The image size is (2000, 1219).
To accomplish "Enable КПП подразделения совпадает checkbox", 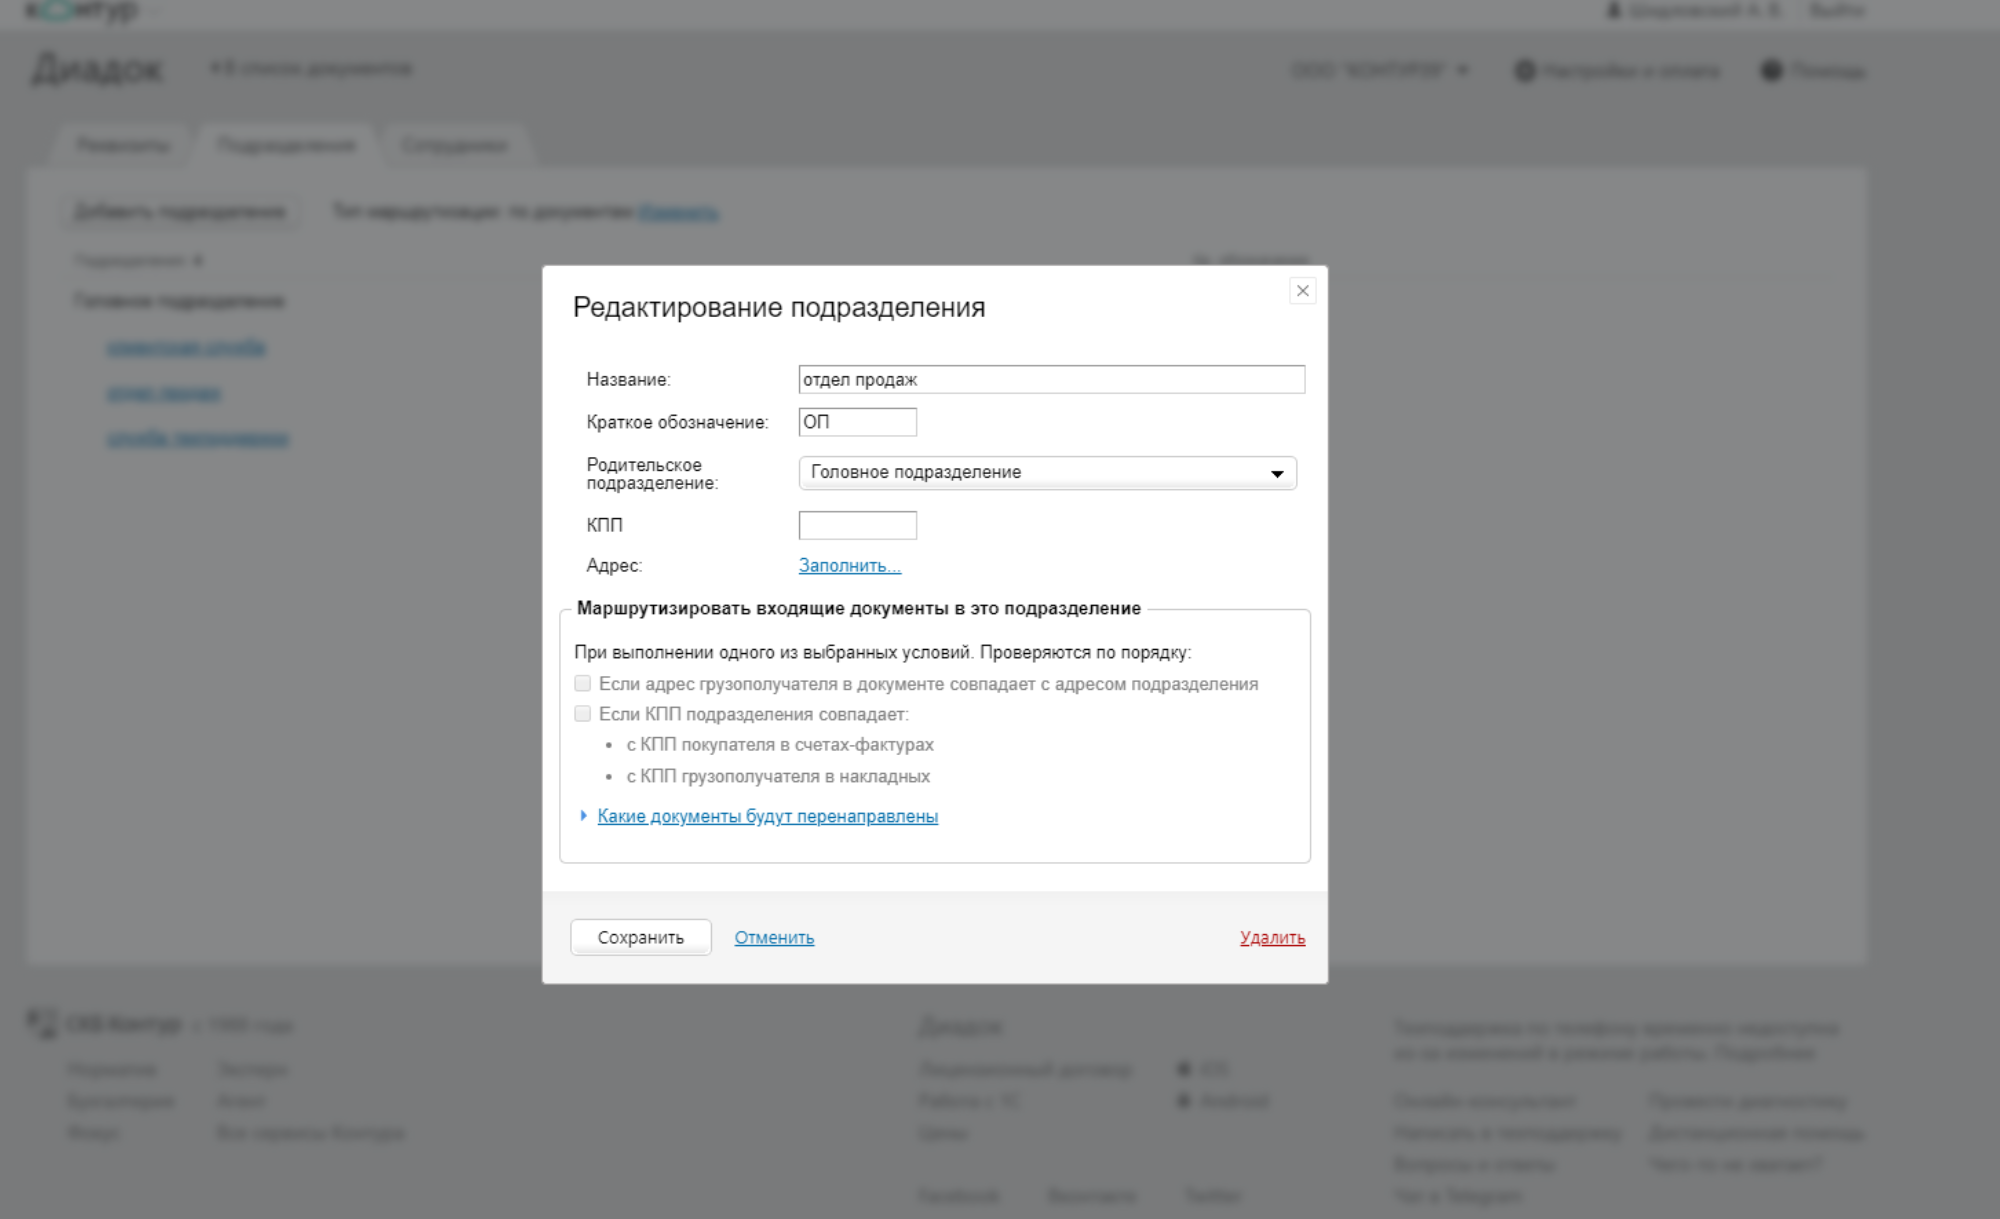I will pos(580,713).
